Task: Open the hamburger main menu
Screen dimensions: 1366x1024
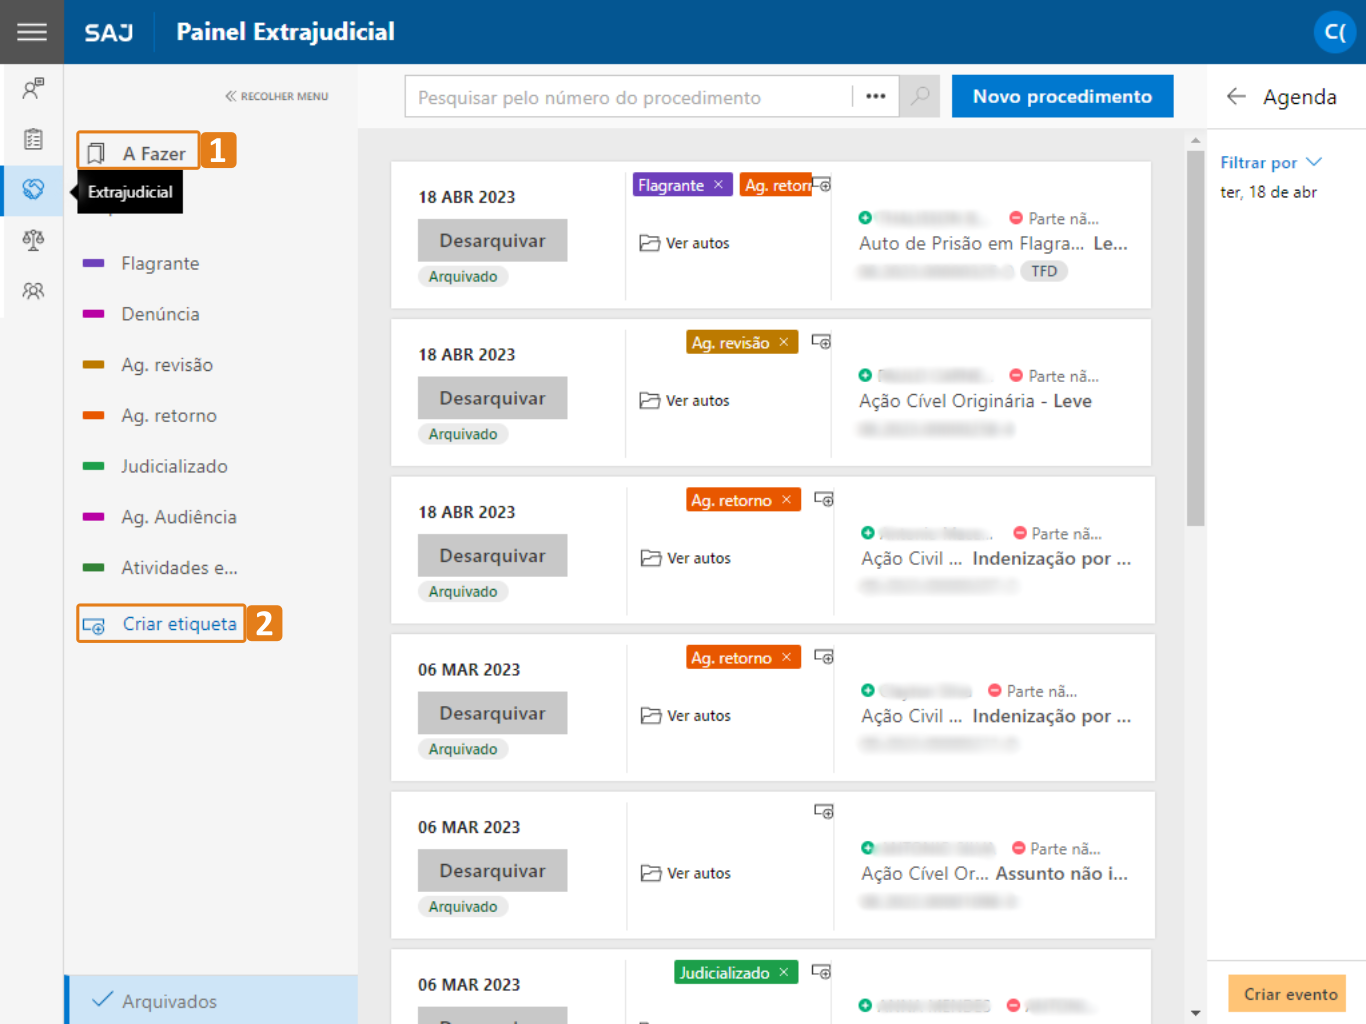Action: (32, 32)
